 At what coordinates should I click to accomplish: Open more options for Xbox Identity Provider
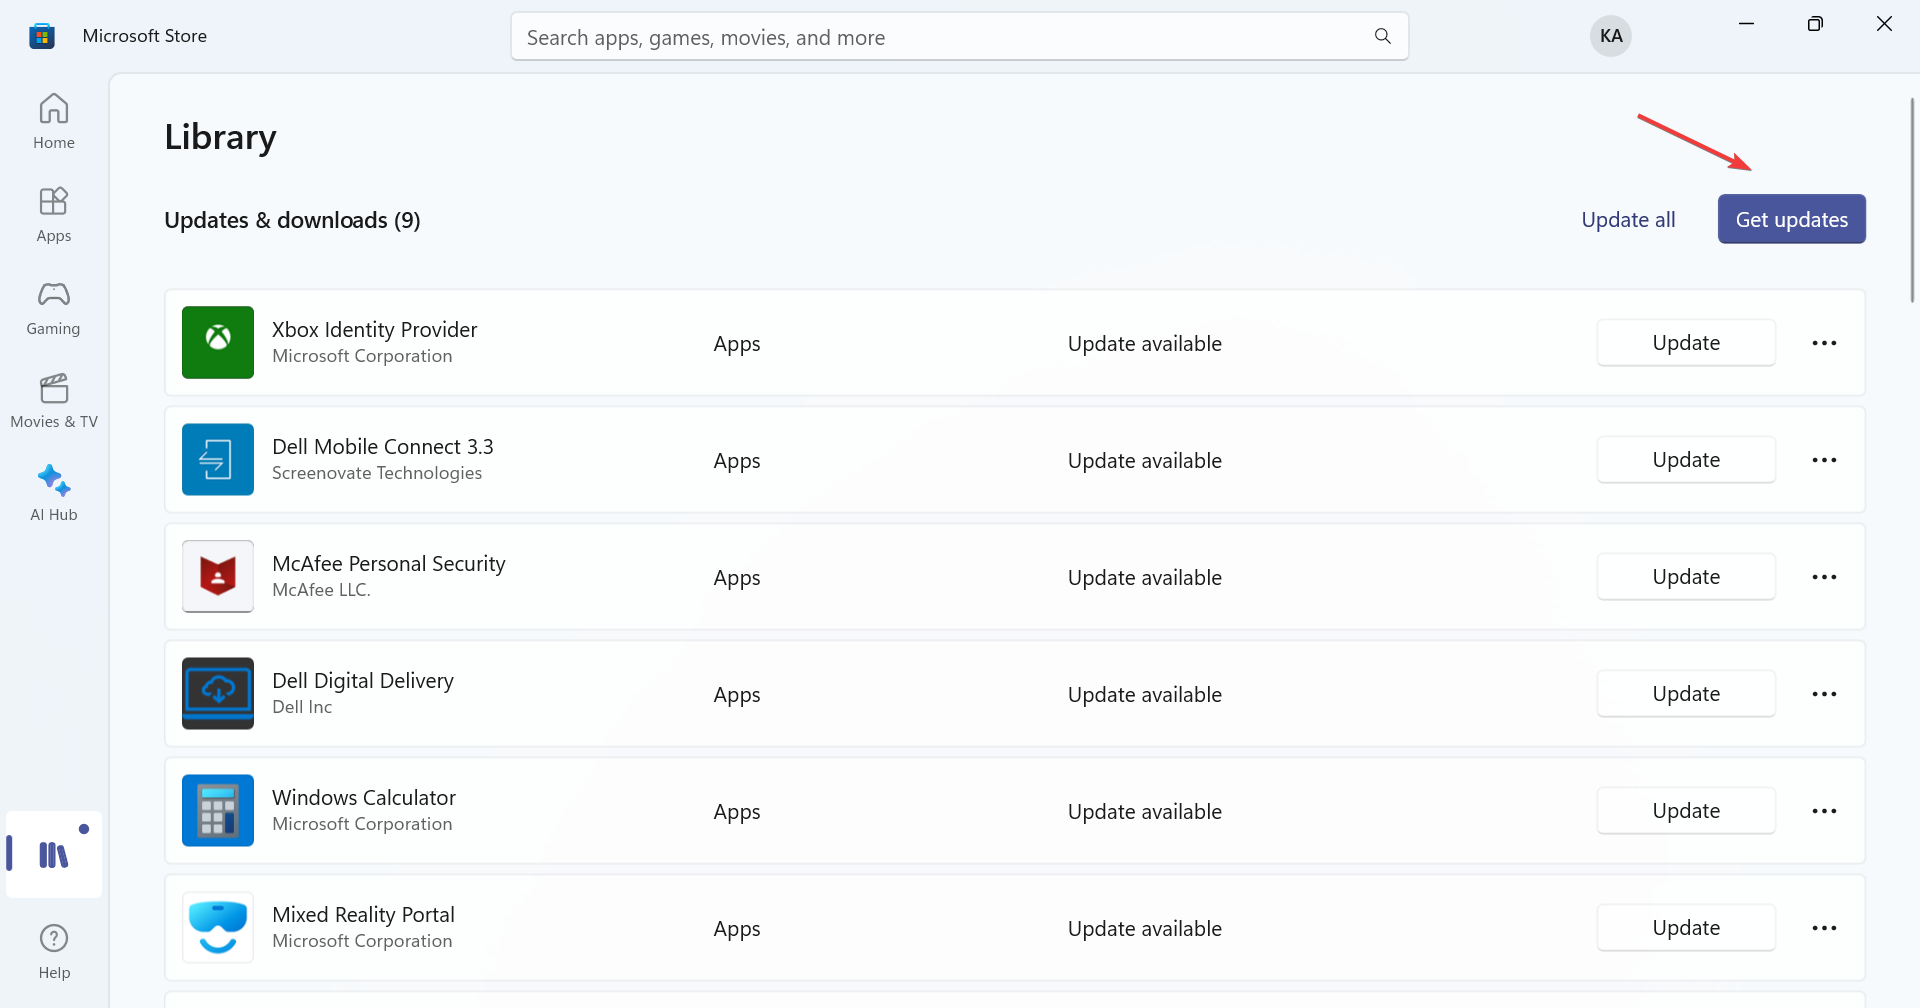click(x=1824, y=343)
